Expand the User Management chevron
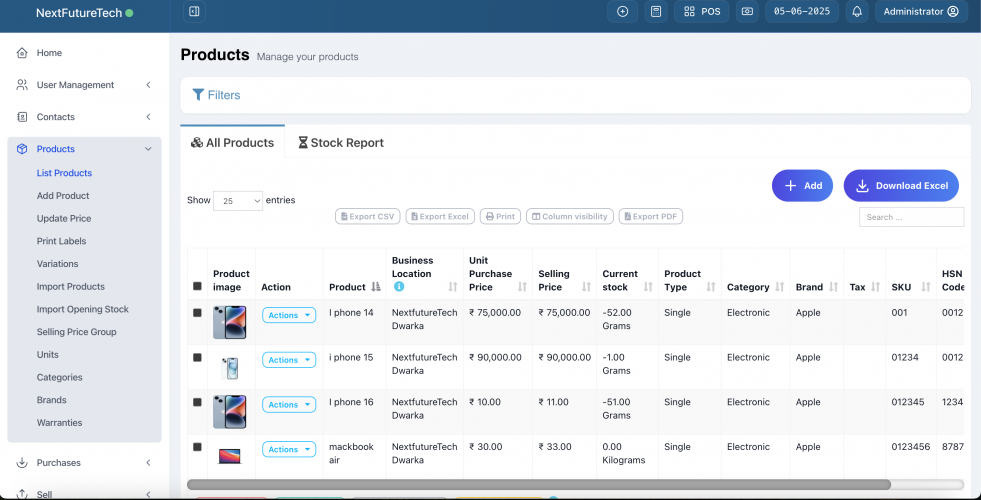 [x=148, y=84]
